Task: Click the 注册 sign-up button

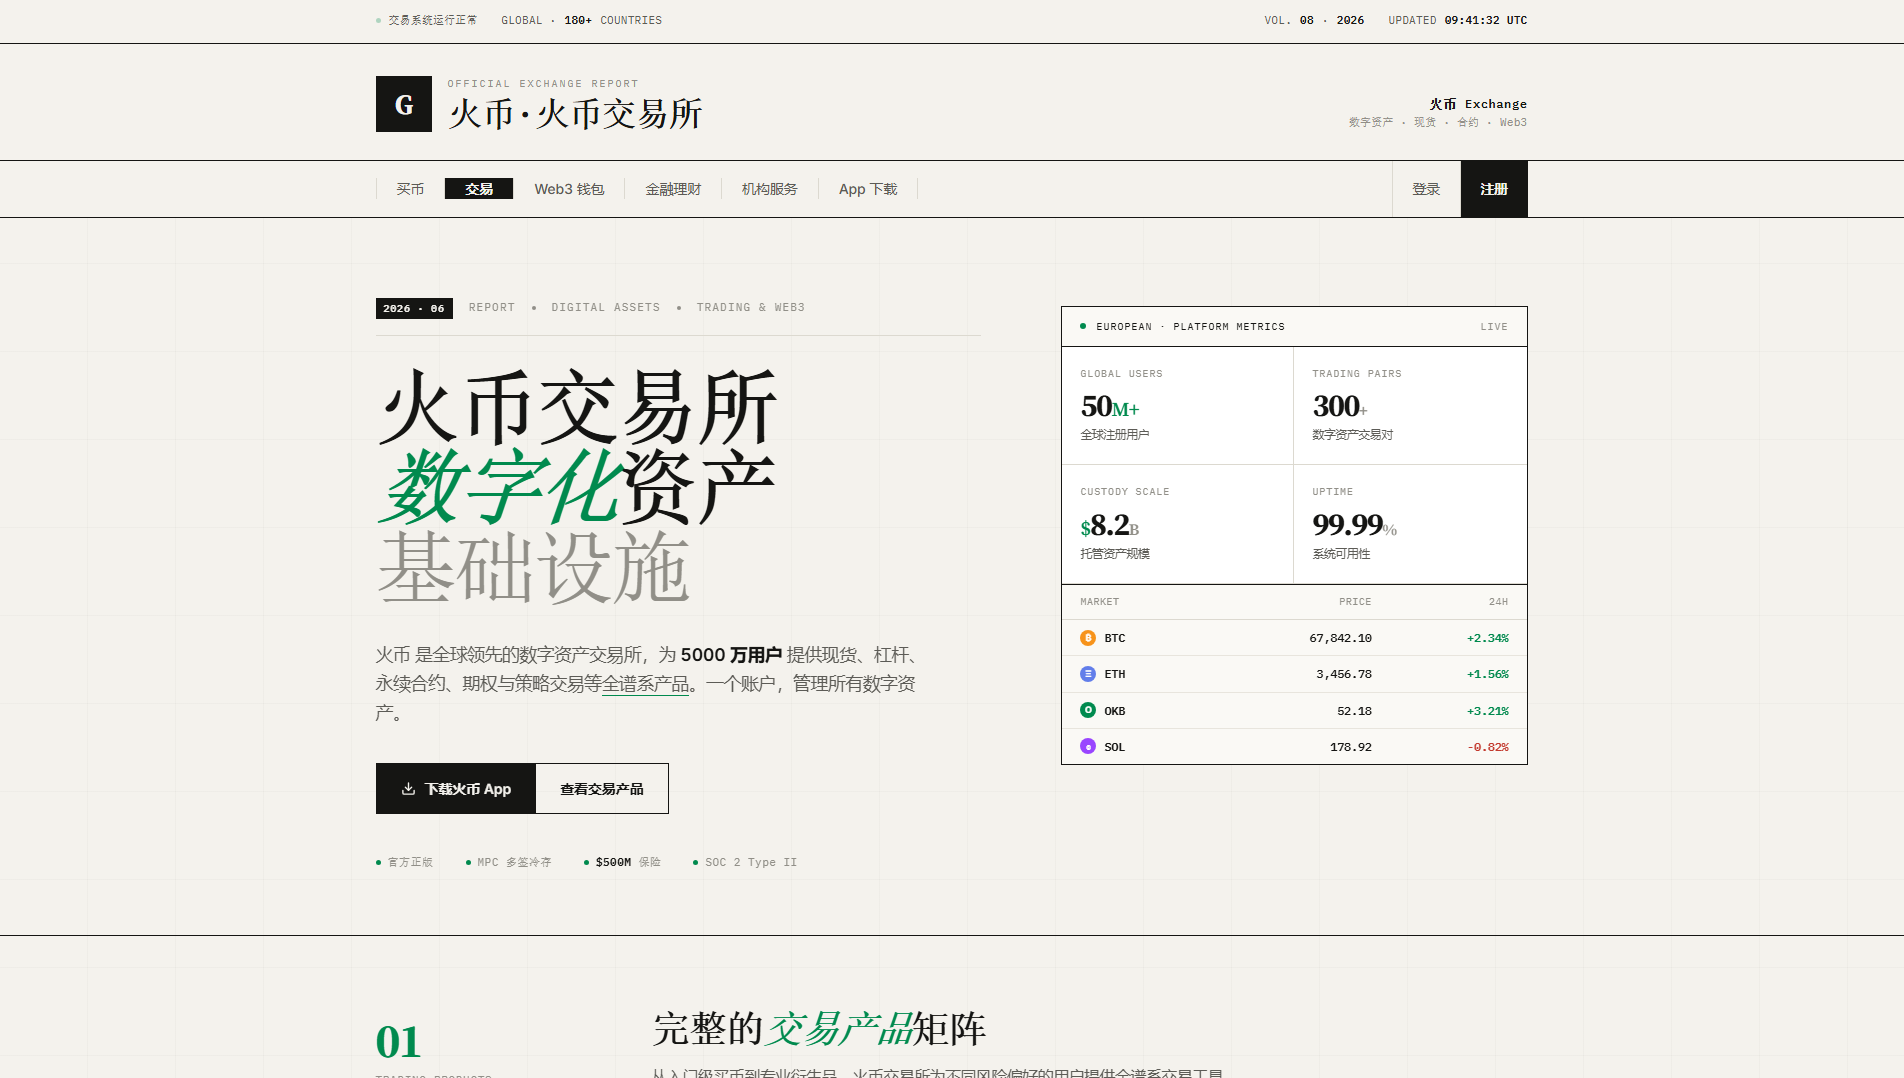Action: (x=1494, y=189)
